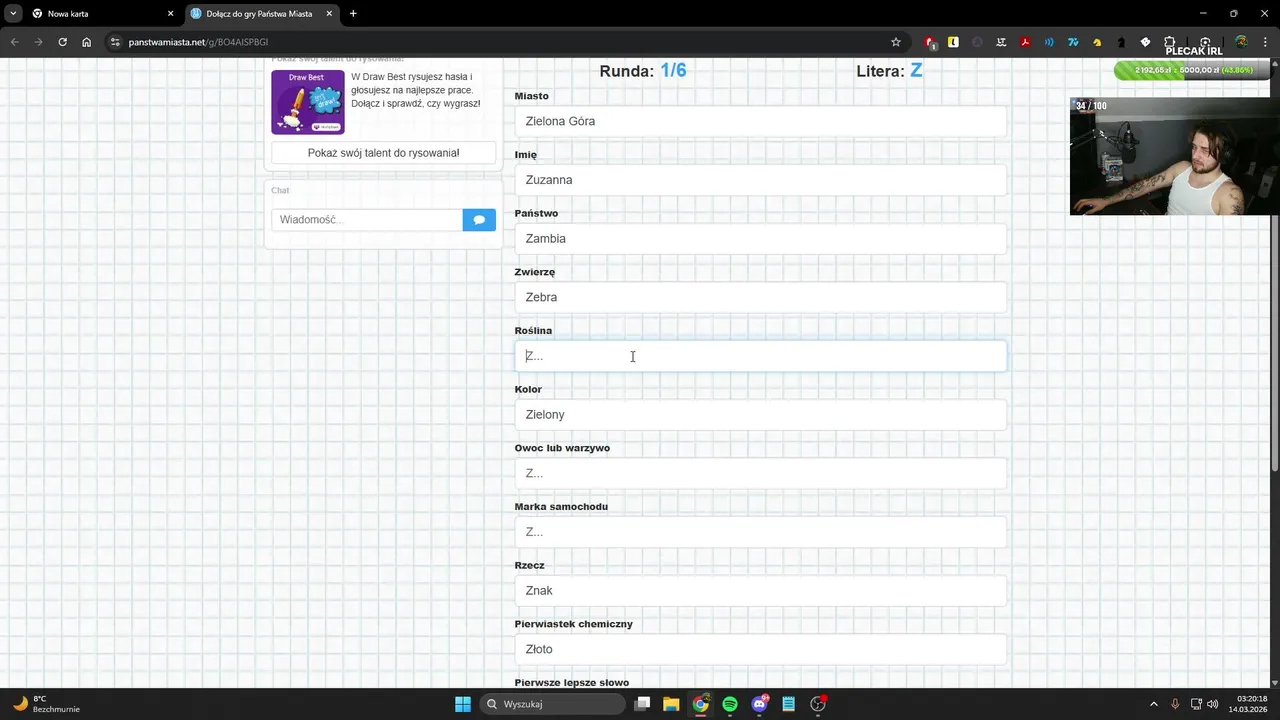Click the Rzecz field with Znak
Screen dimensions: 1280x720
(x=760, y=591)
